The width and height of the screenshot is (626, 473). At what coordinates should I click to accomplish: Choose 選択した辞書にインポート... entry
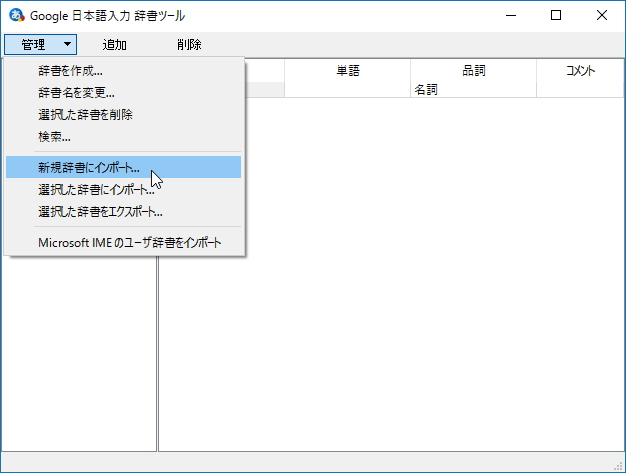123,189
